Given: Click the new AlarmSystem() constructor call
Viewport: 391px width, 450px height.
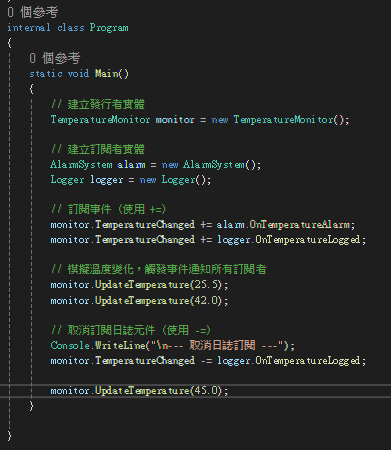Looking at the screenshot, I should tap(211, 165).
